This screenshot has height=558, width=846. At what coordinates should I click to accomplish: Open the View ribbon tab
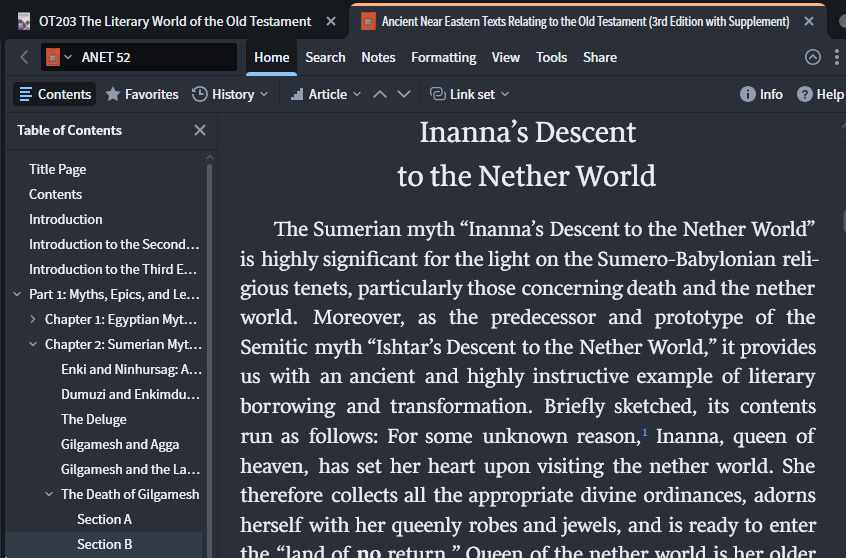[506, 57]
